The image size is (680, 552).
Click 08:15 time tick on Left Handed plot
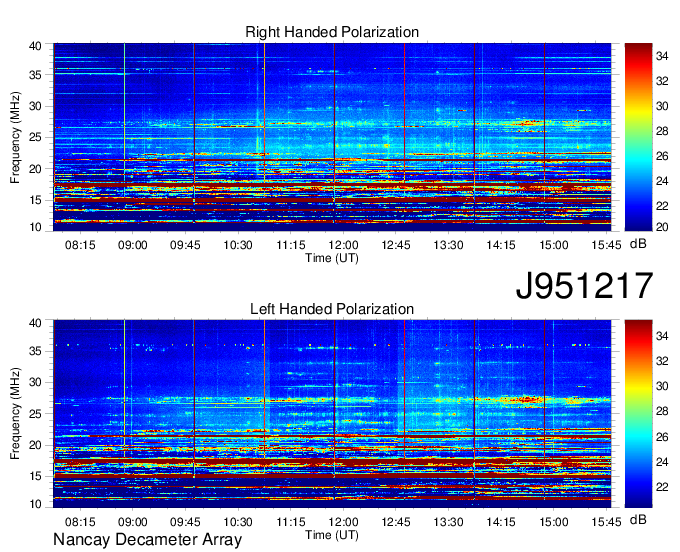(80, 522)
